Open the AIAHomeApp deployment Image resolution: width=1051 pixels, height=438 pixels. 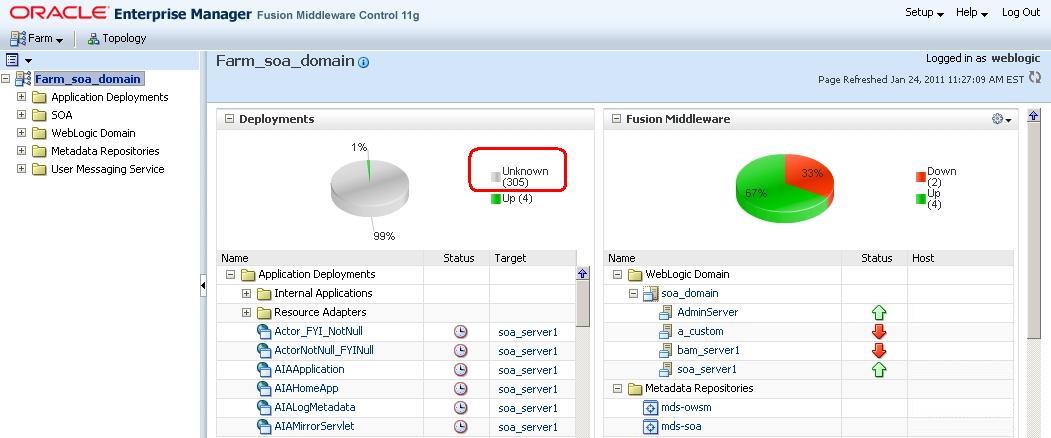coord(306,388)
